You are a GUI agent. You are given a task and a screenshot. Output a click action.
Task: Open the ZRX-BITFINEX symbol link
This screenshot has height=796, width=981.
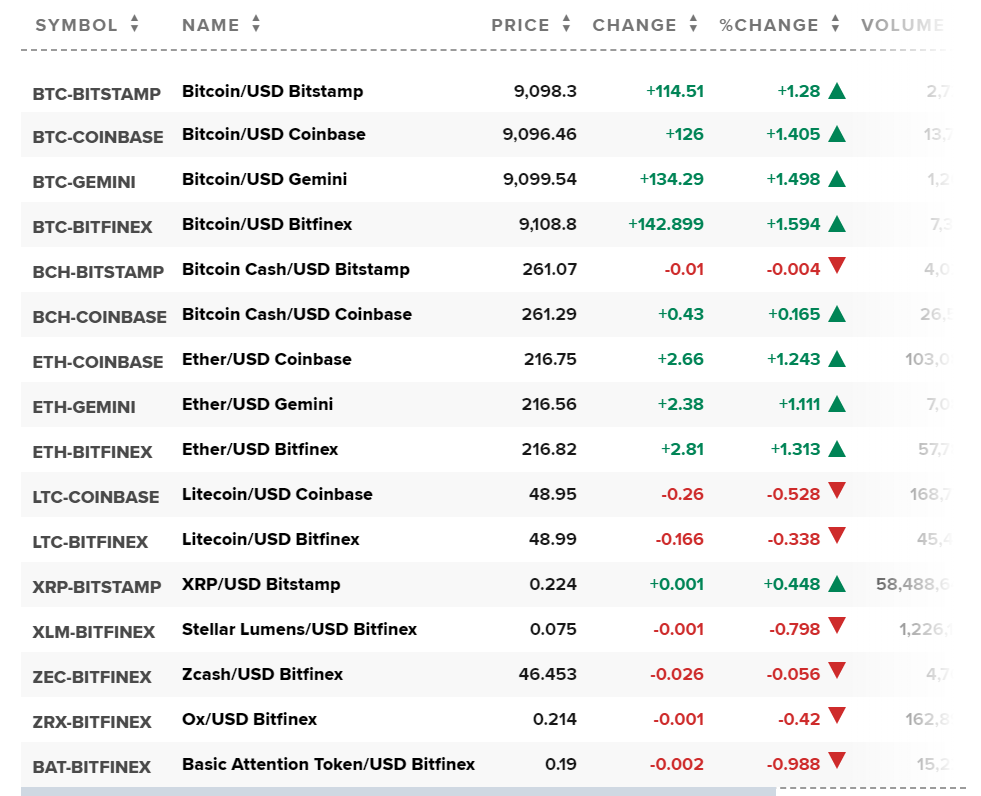pos(91,723)
